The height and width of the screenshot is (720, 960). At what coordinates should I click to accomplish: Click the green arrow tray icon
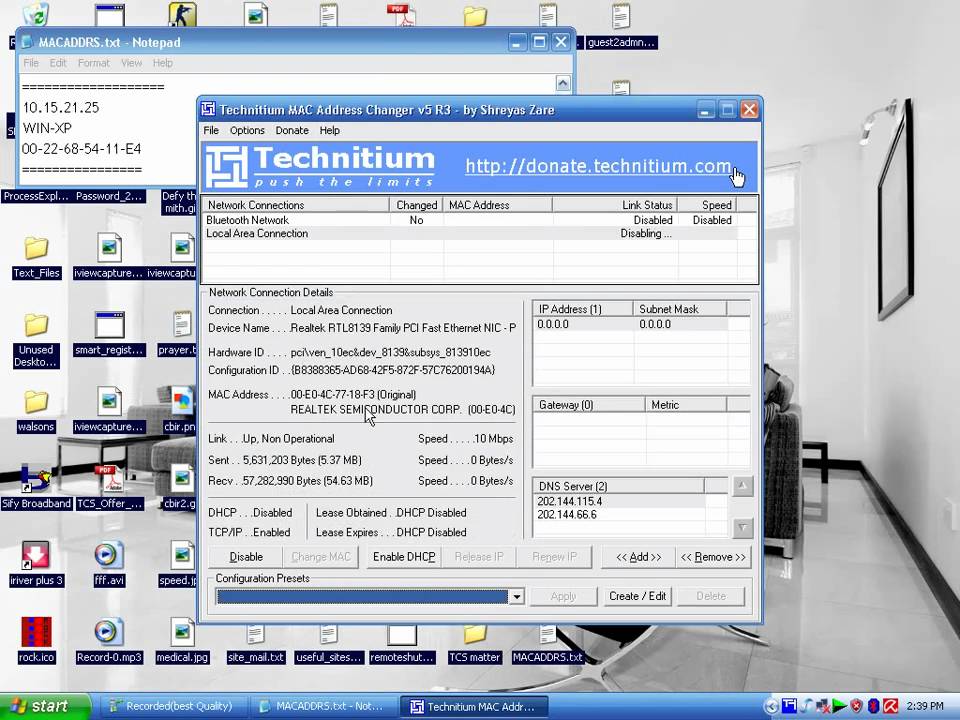(839, 706)
